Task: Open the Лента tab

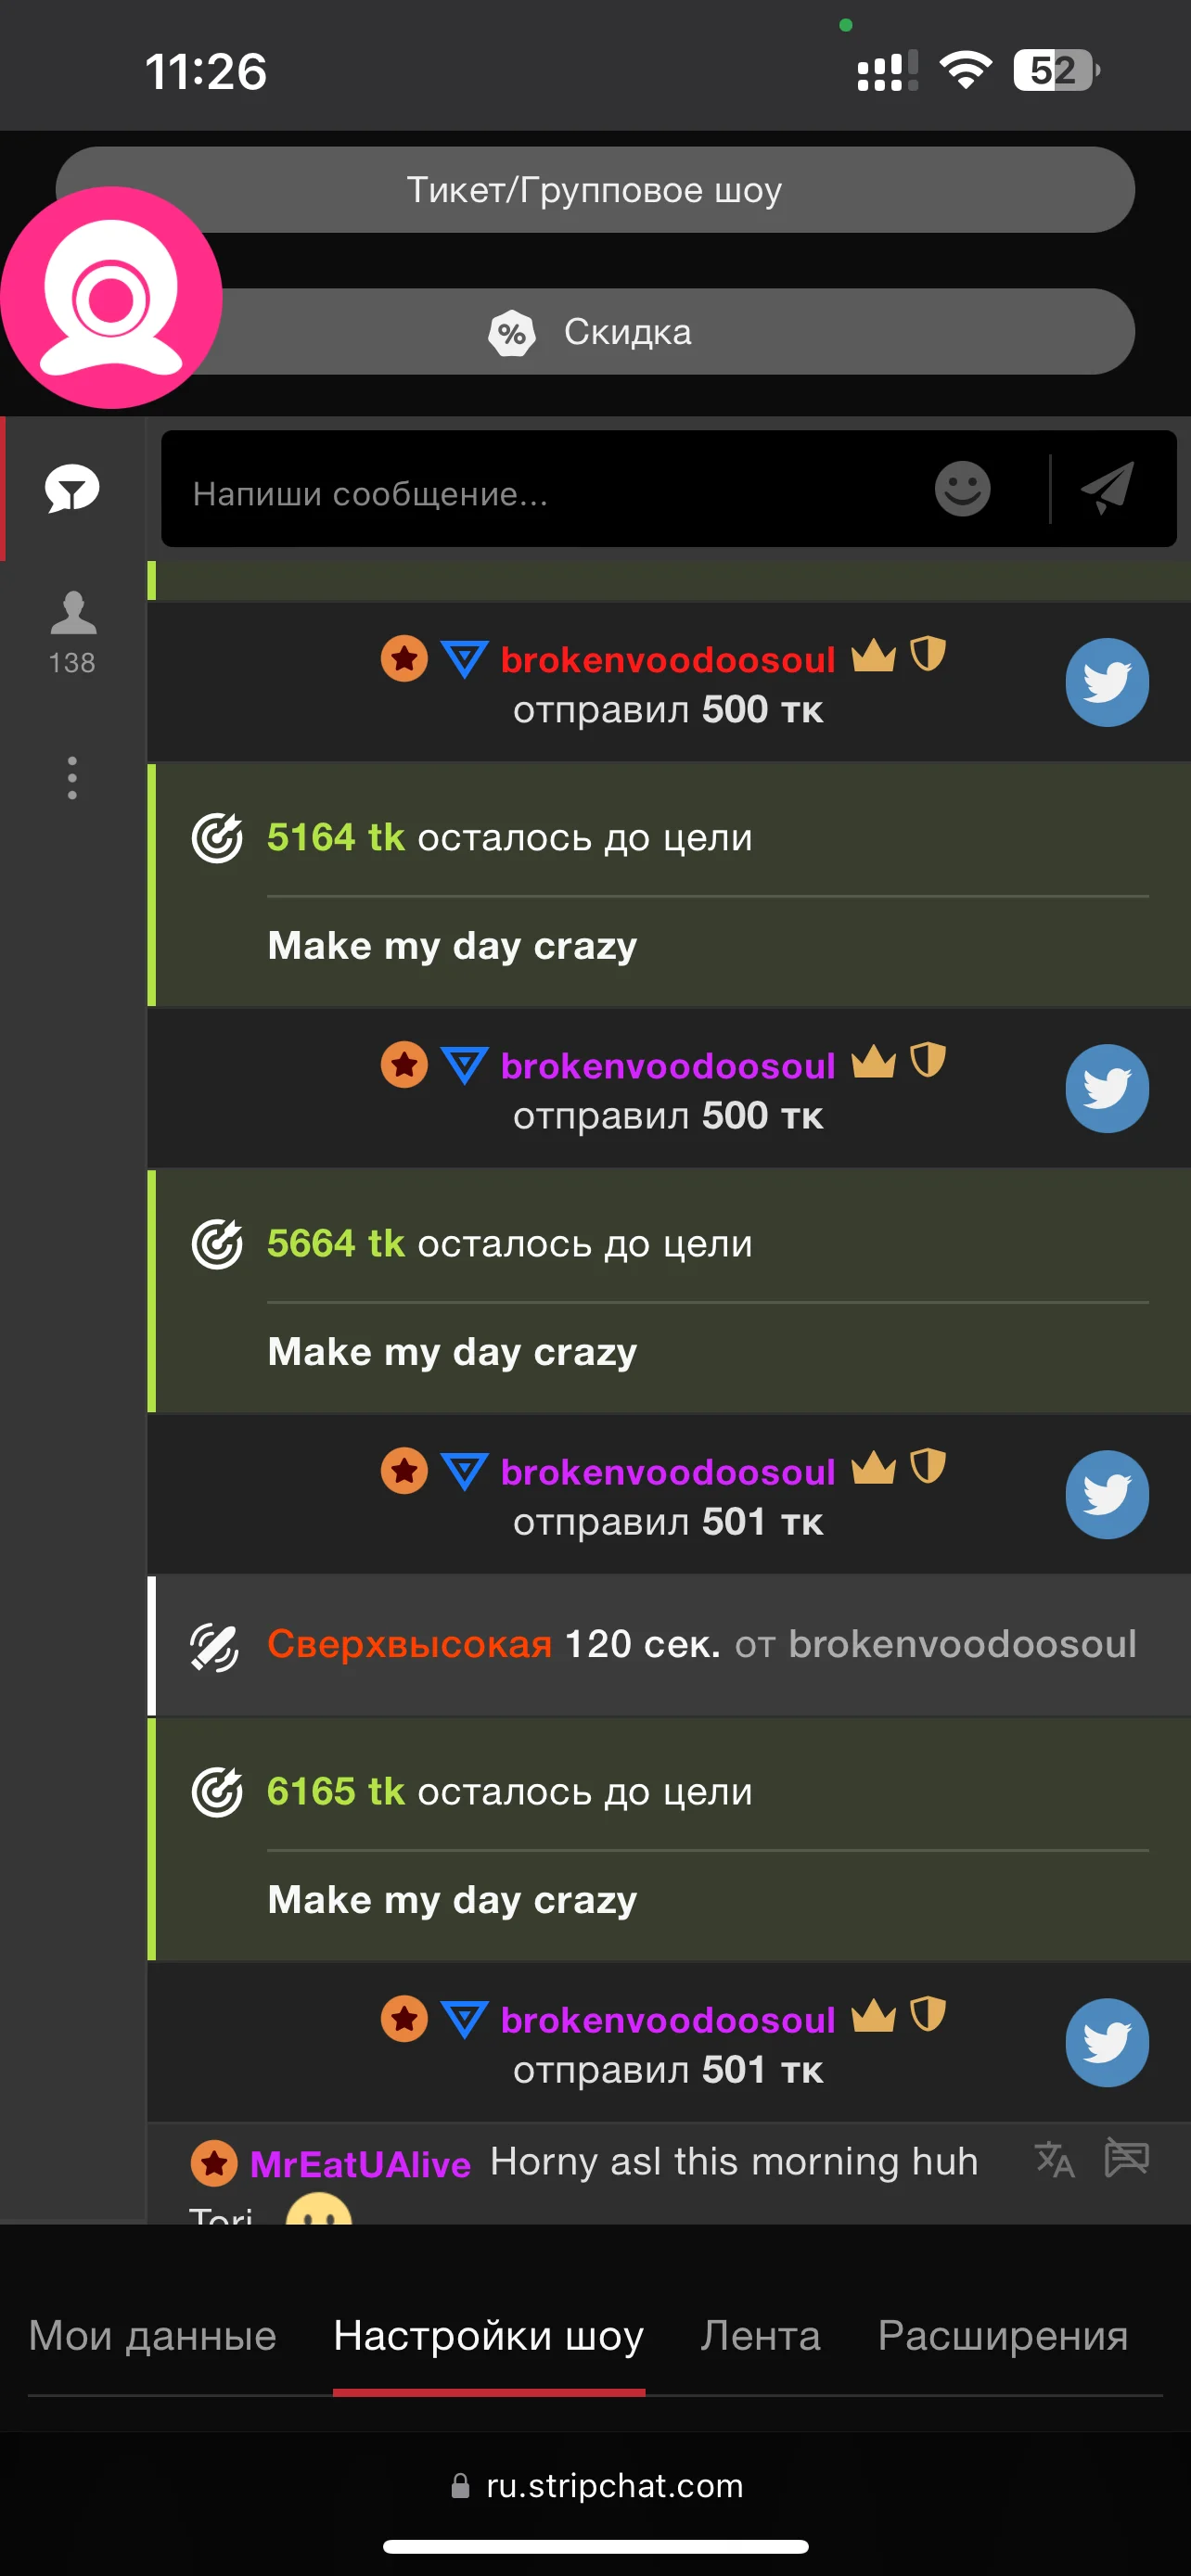Action: pos(760,2335)
